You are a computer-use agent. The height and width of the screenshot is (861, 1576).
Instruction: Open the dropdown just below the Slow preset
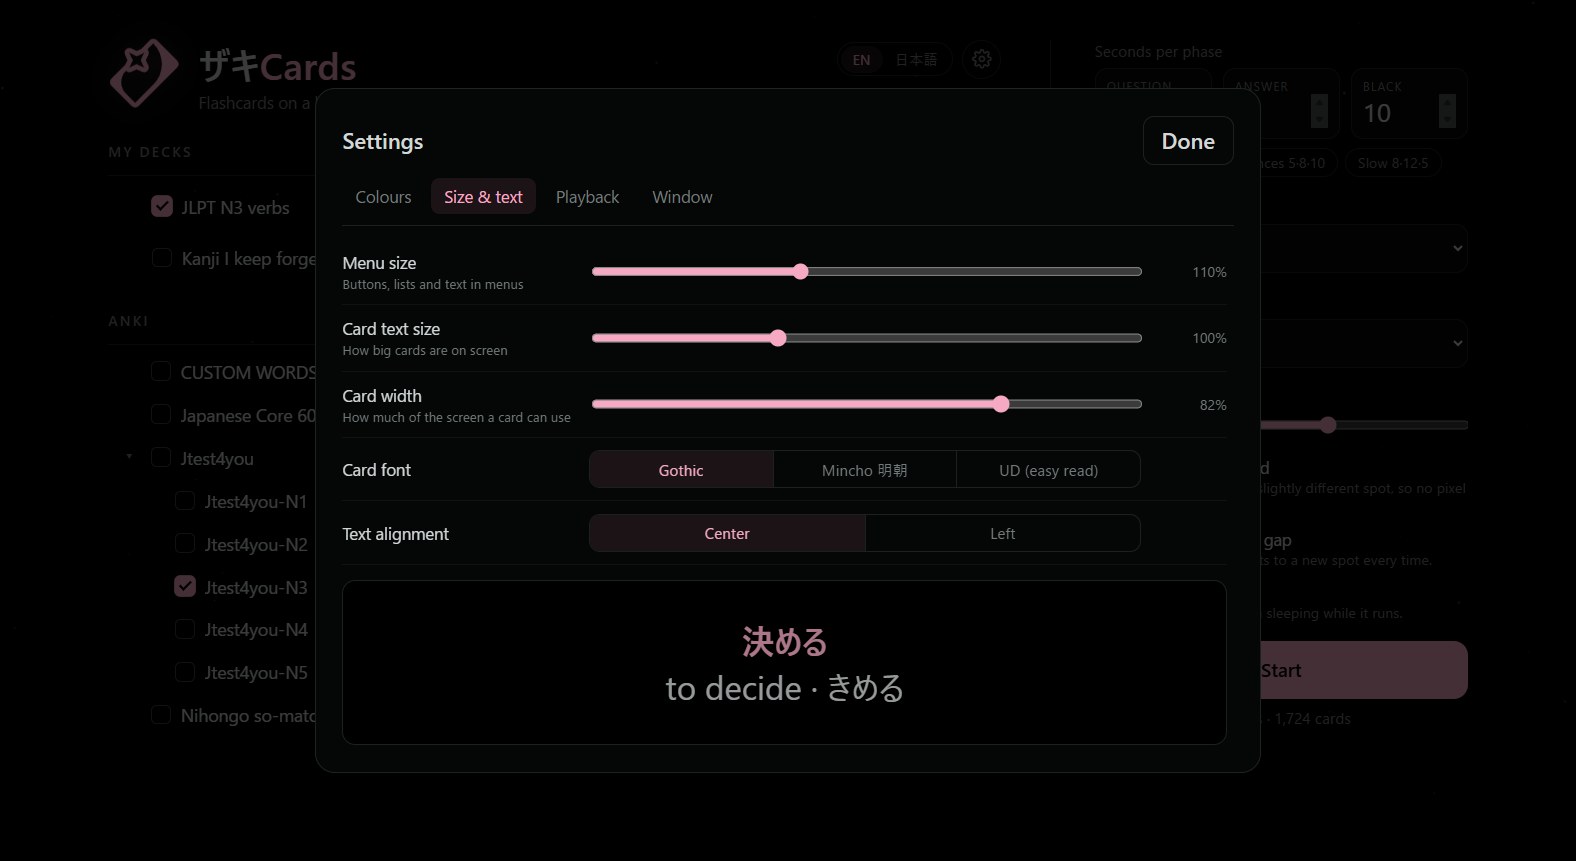click(x=1362, y=248)
